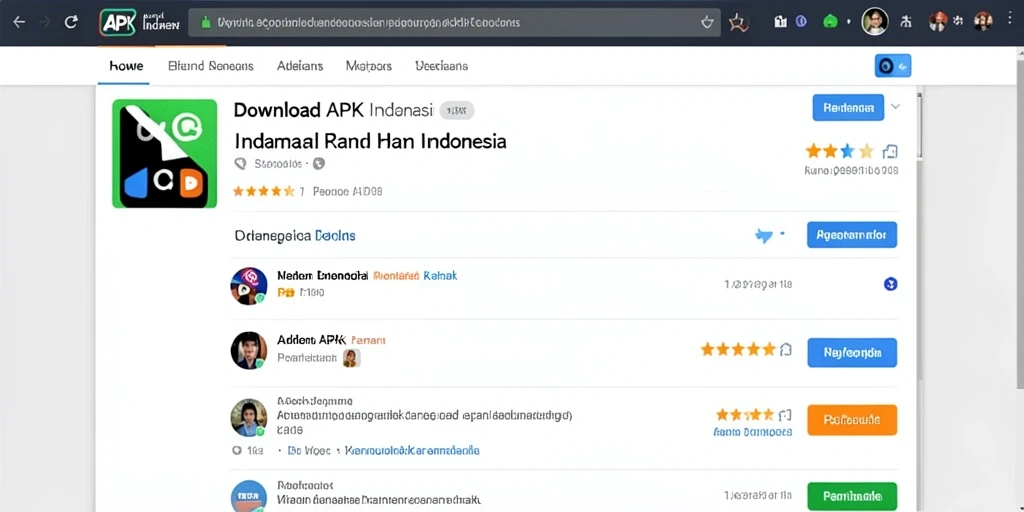Click the outline icon beside the header rating stars

tap(889, 152)
